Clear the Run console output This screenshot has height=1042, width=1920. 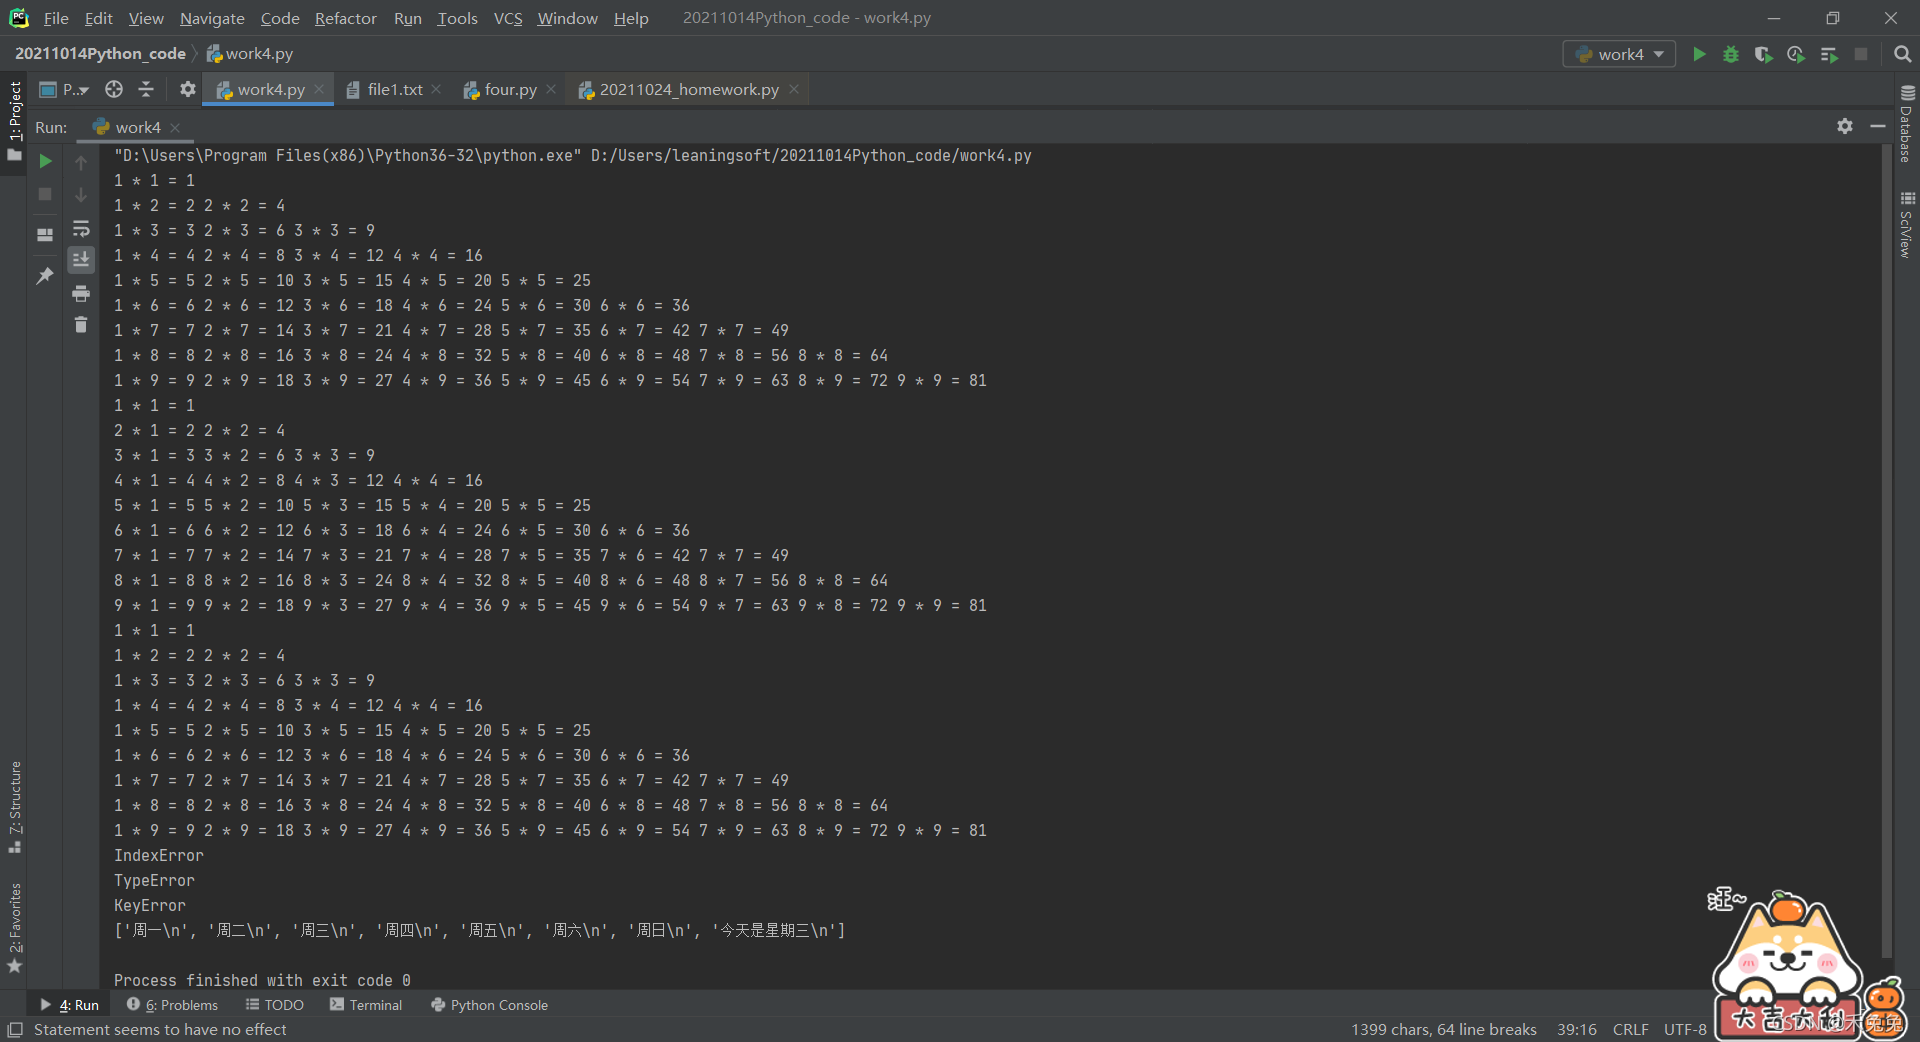[81, 324]
